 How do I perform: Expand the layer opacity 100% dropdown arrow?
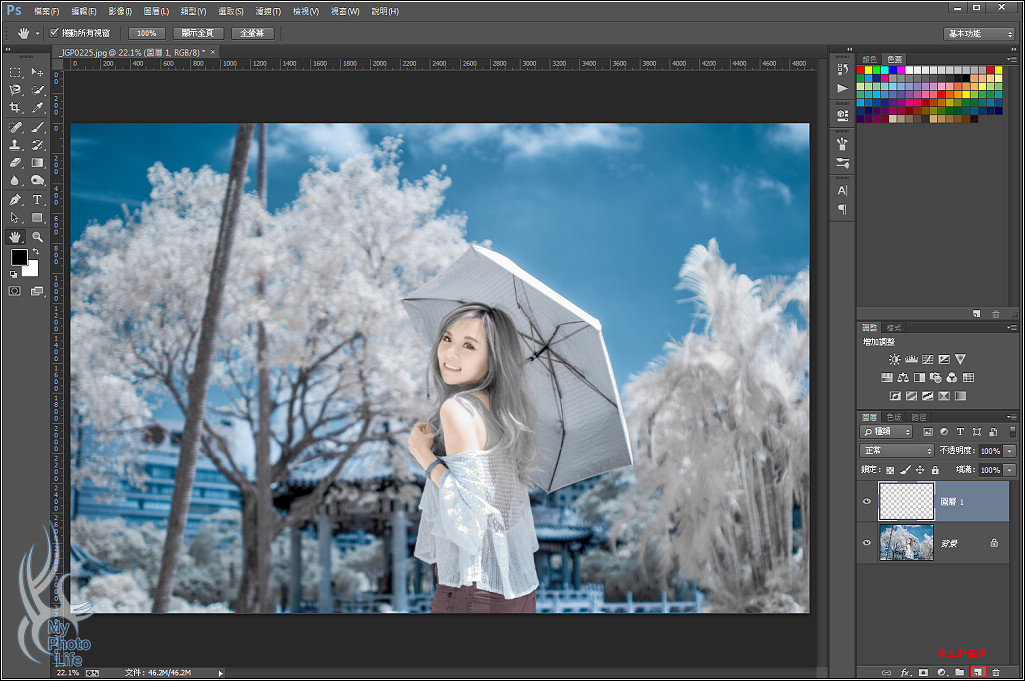[1009, 451]
